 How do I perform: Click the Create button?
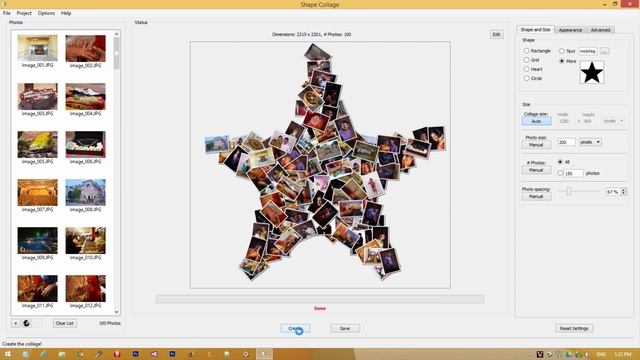pos(295,328)
